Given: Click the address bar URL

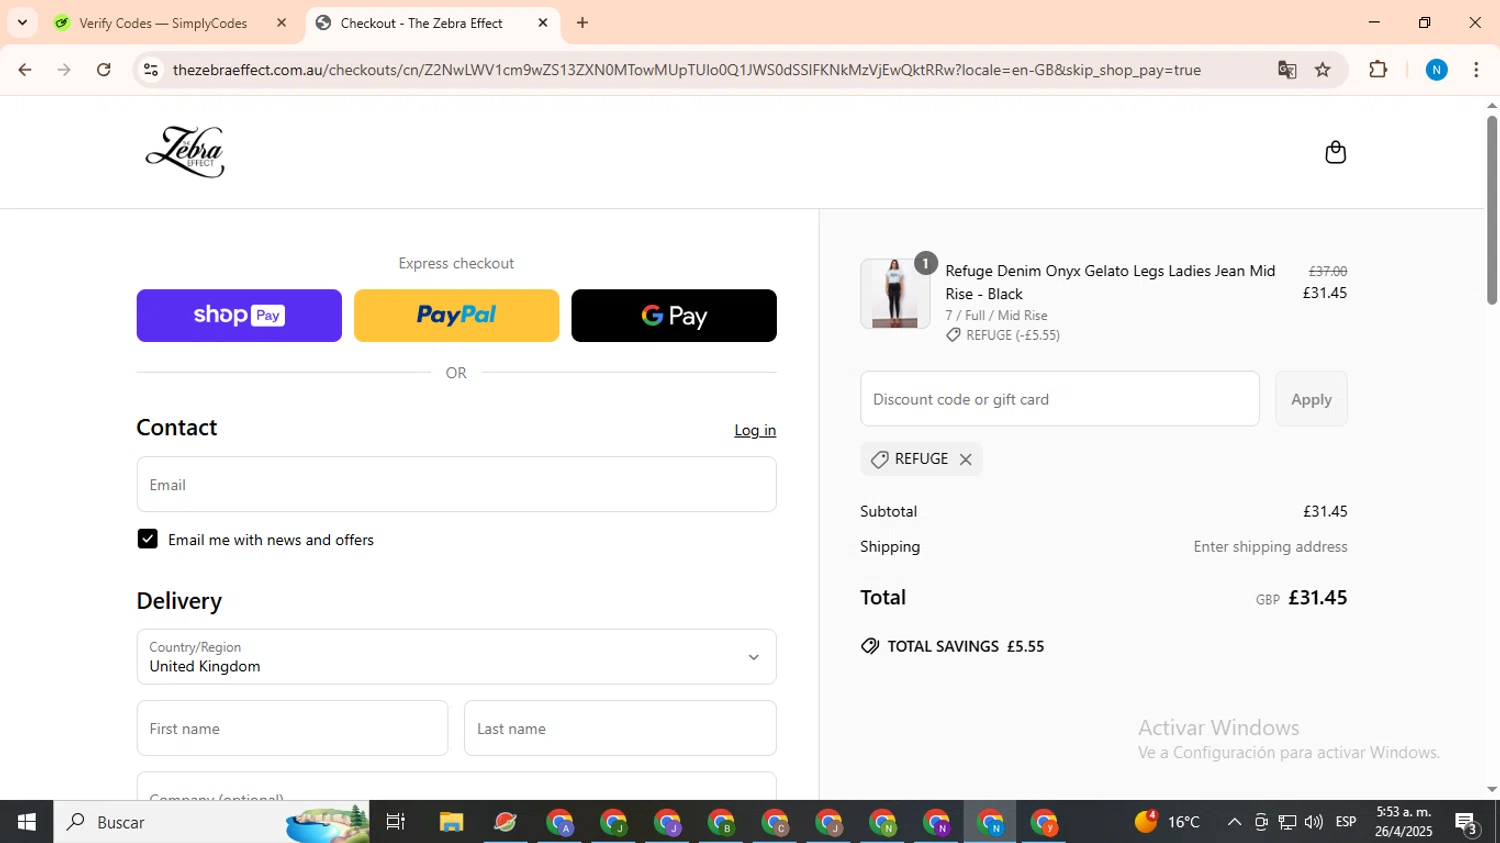Looking at the screenshot, I should 687,70.
